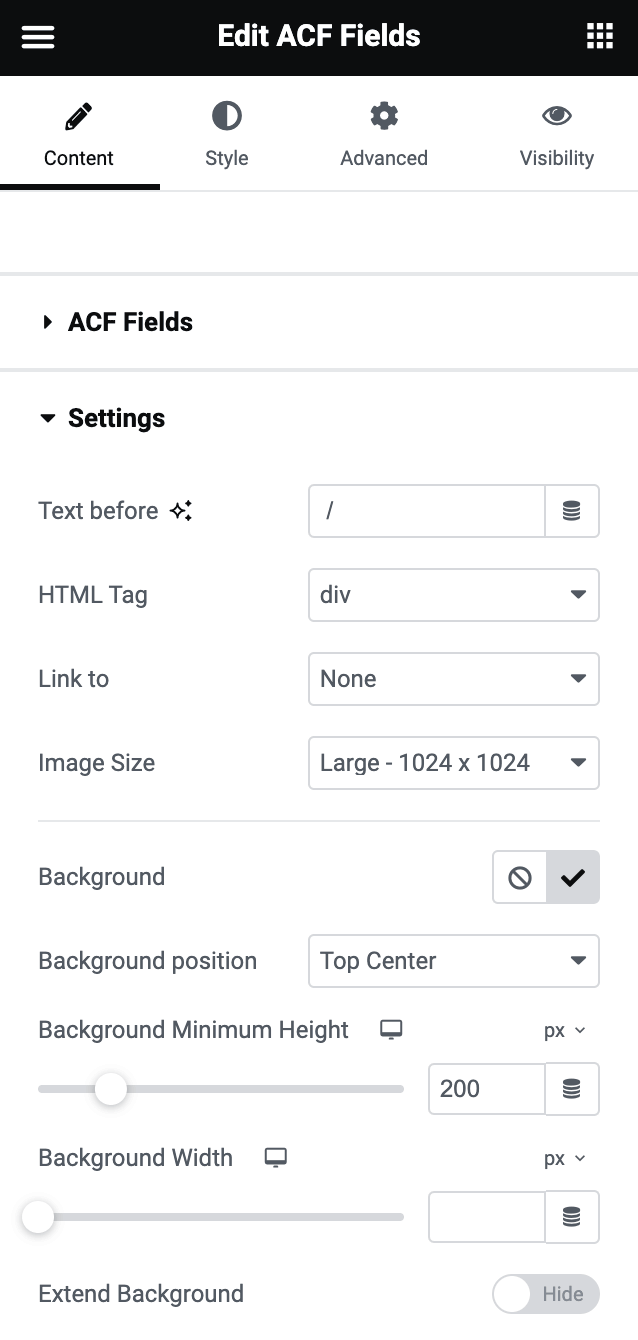Enable Background with the checkmark option
Image resolution: width=638 pixels, height=1340 pixels.
pyautogui.click(x=573, y=878)
